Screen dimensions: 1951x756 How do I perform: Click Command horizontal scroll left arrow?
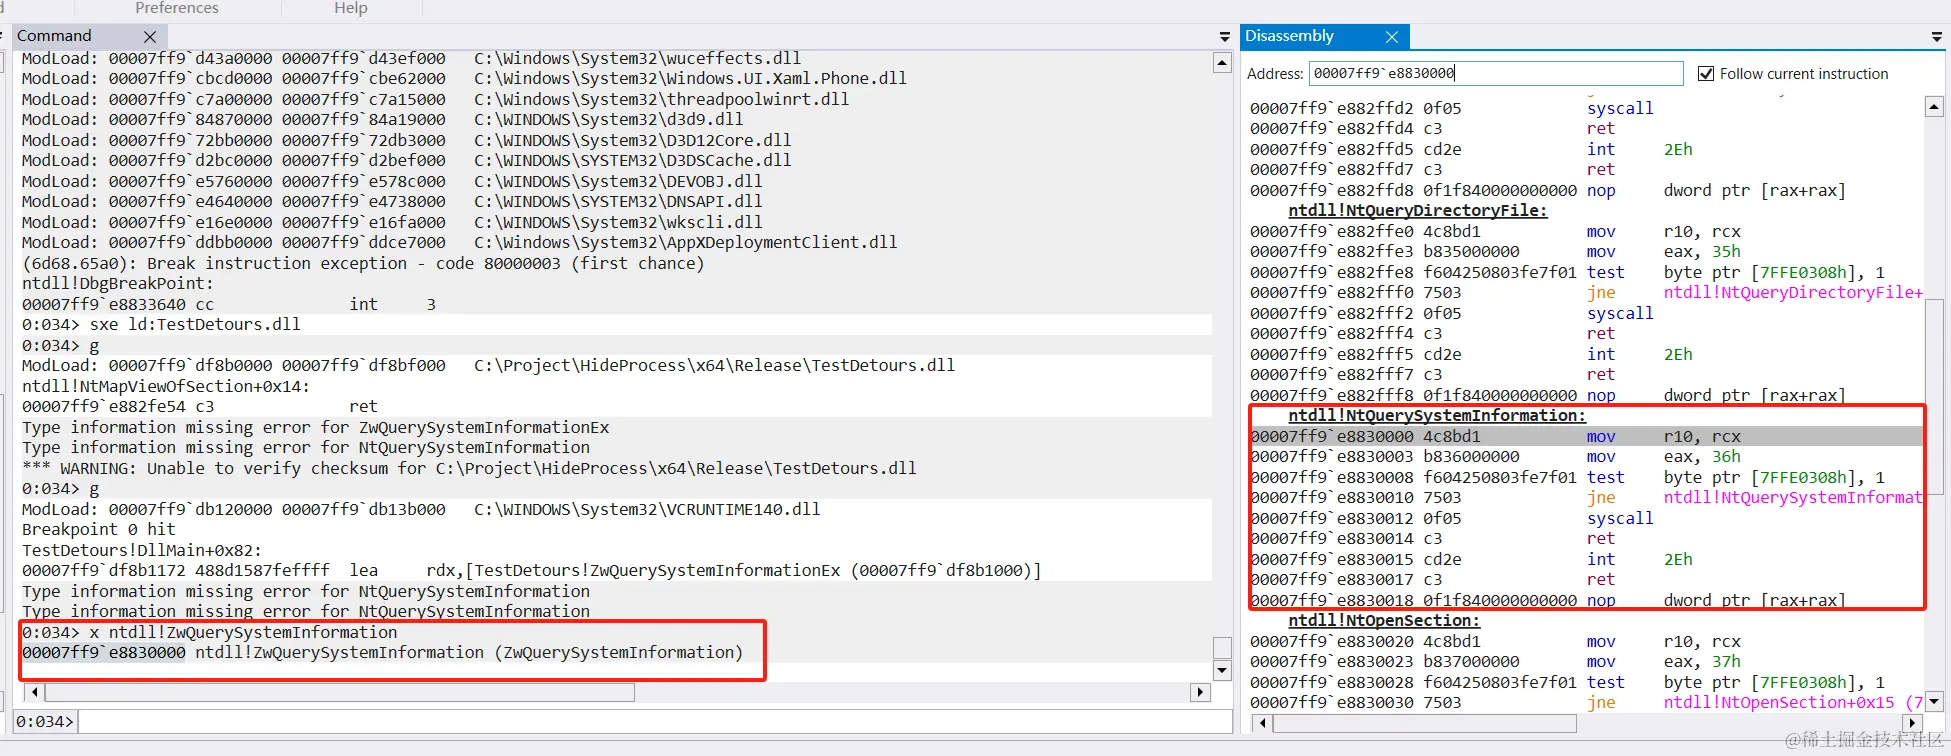[34, 692]
